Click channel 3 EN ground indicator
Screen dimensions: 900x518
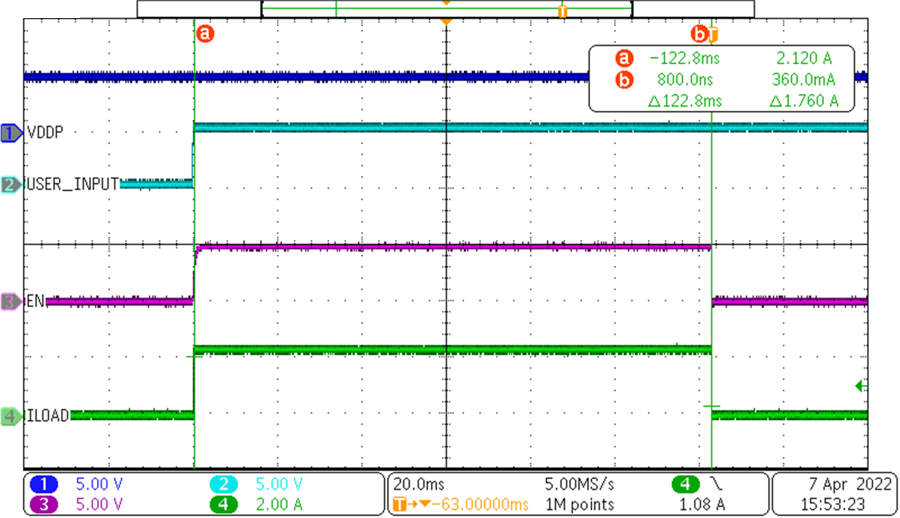pyautogui.click(x=11, y=301)
